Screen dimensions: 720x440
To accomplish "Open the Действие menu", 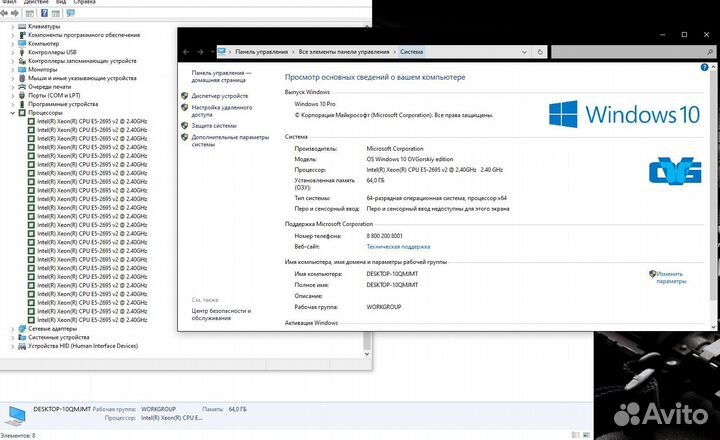I will [36, 3].
